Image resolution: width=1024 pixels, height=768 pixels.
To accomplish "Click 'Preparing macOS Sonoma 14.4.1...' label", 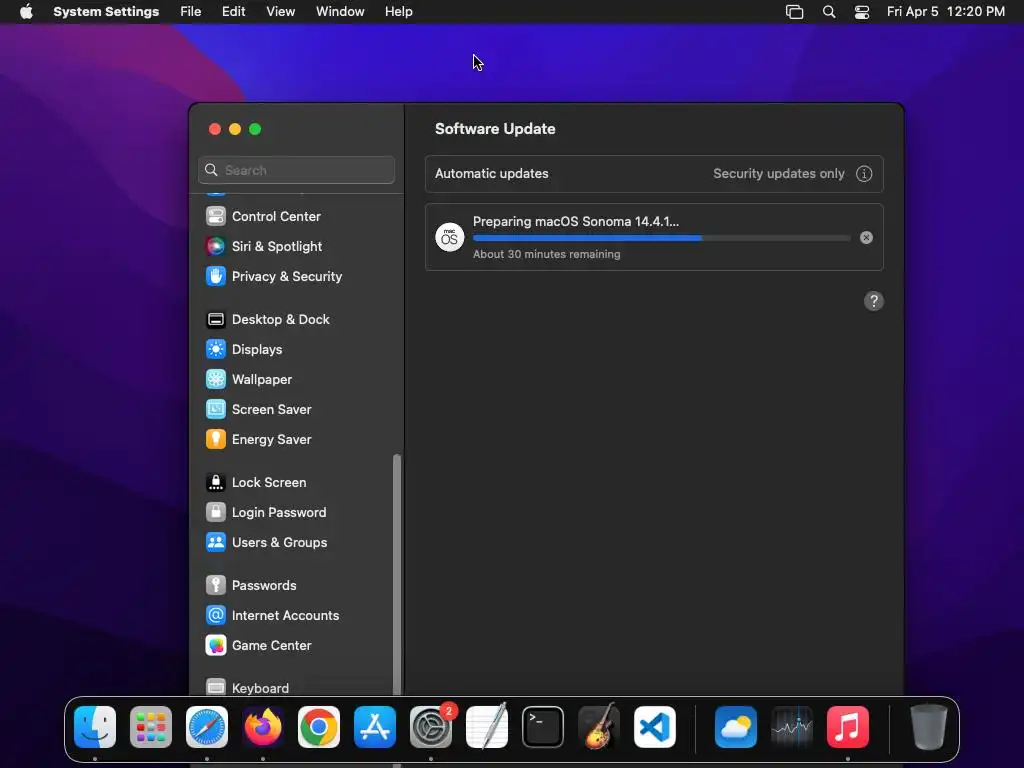I will click(576, 221).
